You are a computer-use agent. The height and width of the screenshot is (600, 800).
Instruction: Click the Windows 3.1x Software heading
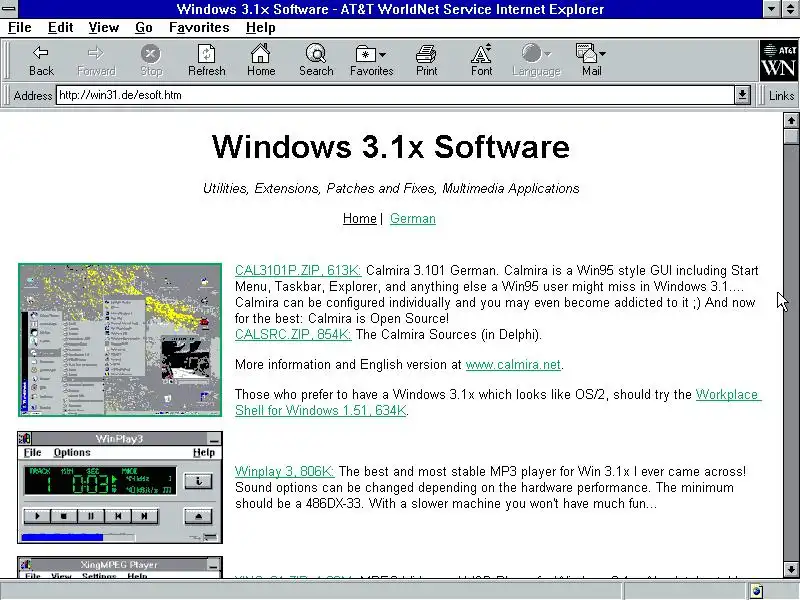pos(391,147)
